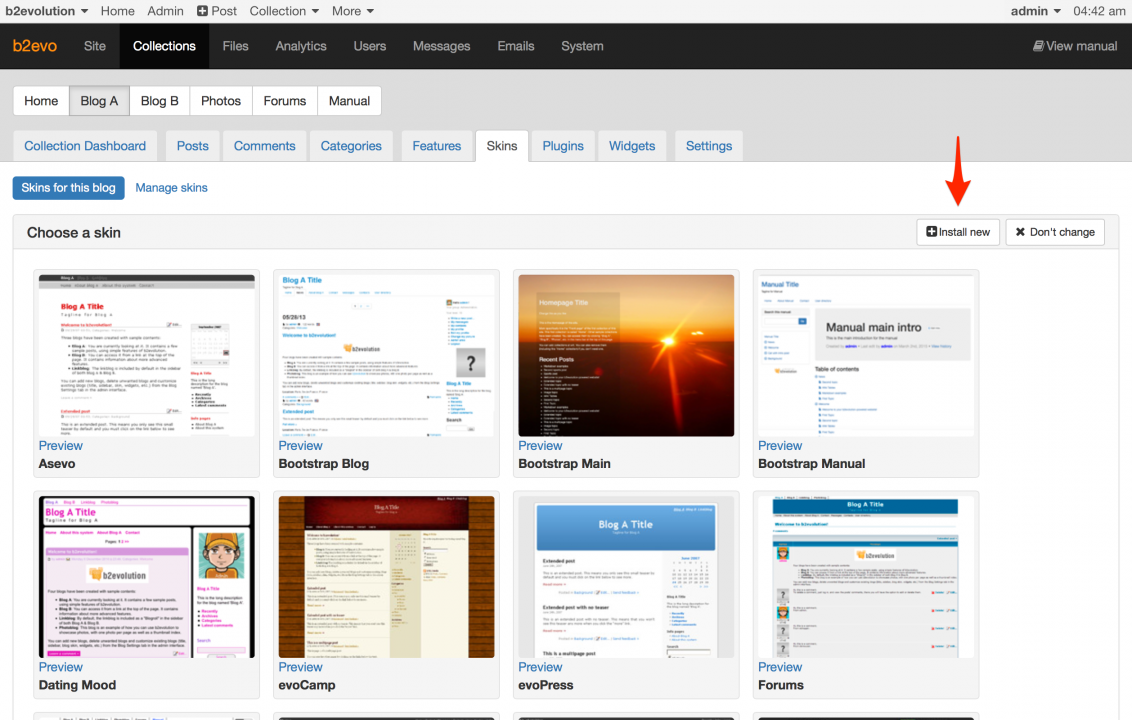
Task: Open the Manage skins link
Action: 171,188
